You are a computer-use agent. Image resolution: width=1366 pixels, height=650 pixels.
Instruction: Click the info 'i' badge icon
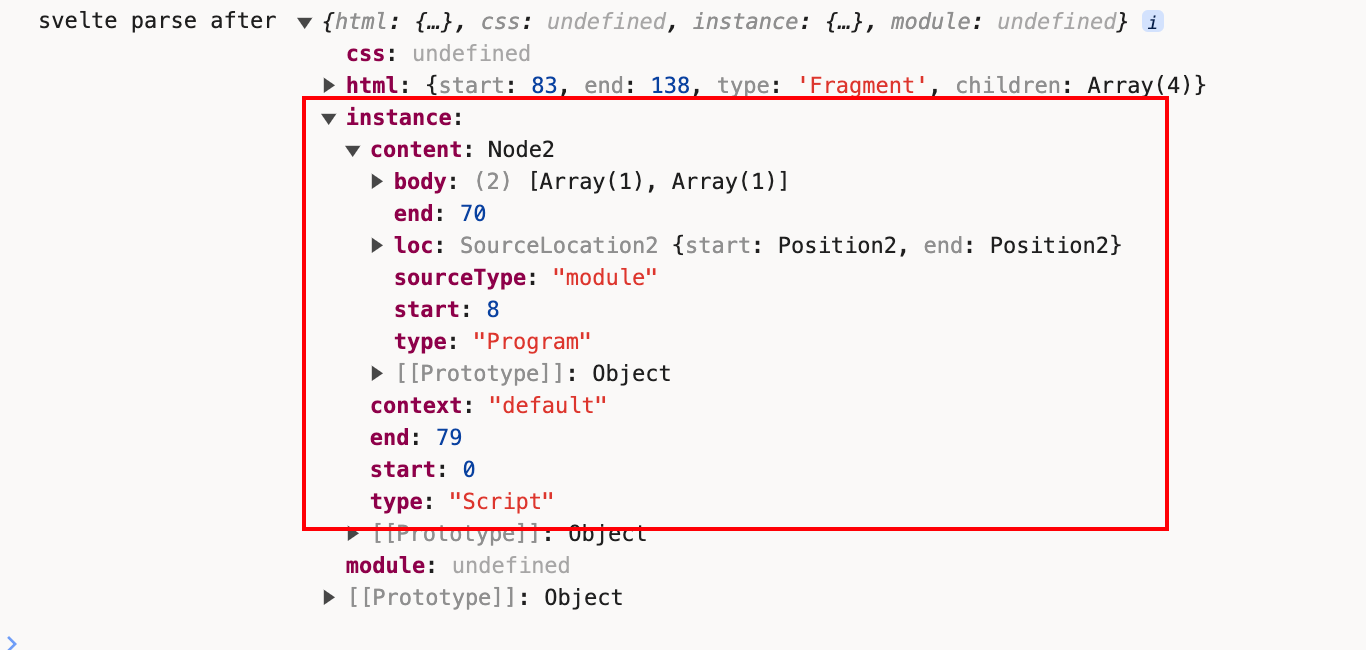point(1152,22)
